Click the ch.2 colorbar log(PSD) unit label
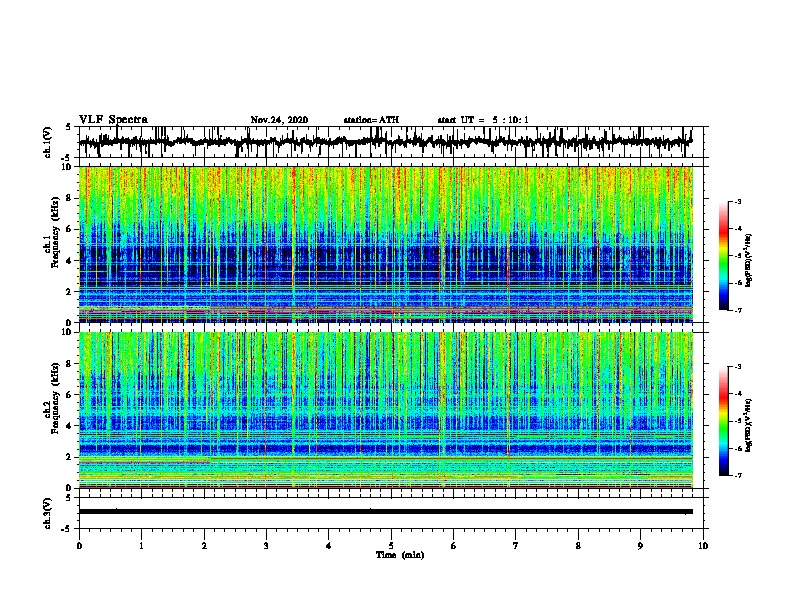 749,425
